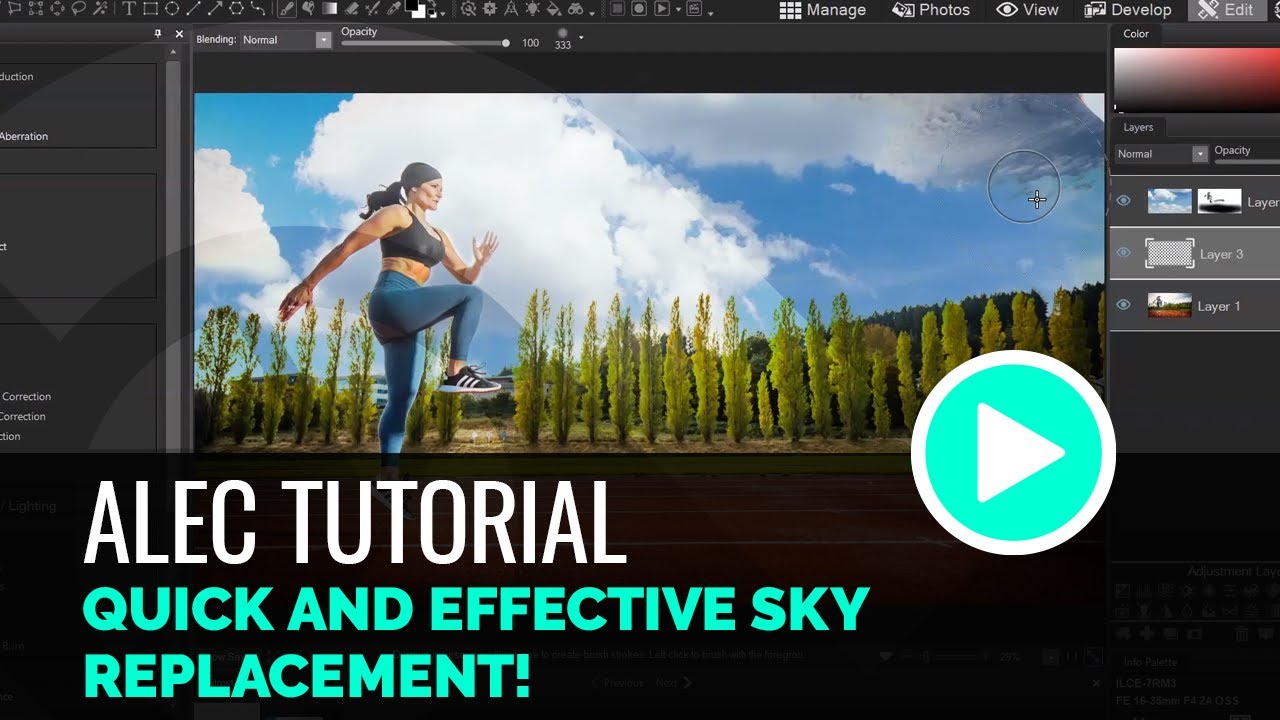1280x720 pixels.
Task: Select the straight line tool
Action: (x=194, y=9)
